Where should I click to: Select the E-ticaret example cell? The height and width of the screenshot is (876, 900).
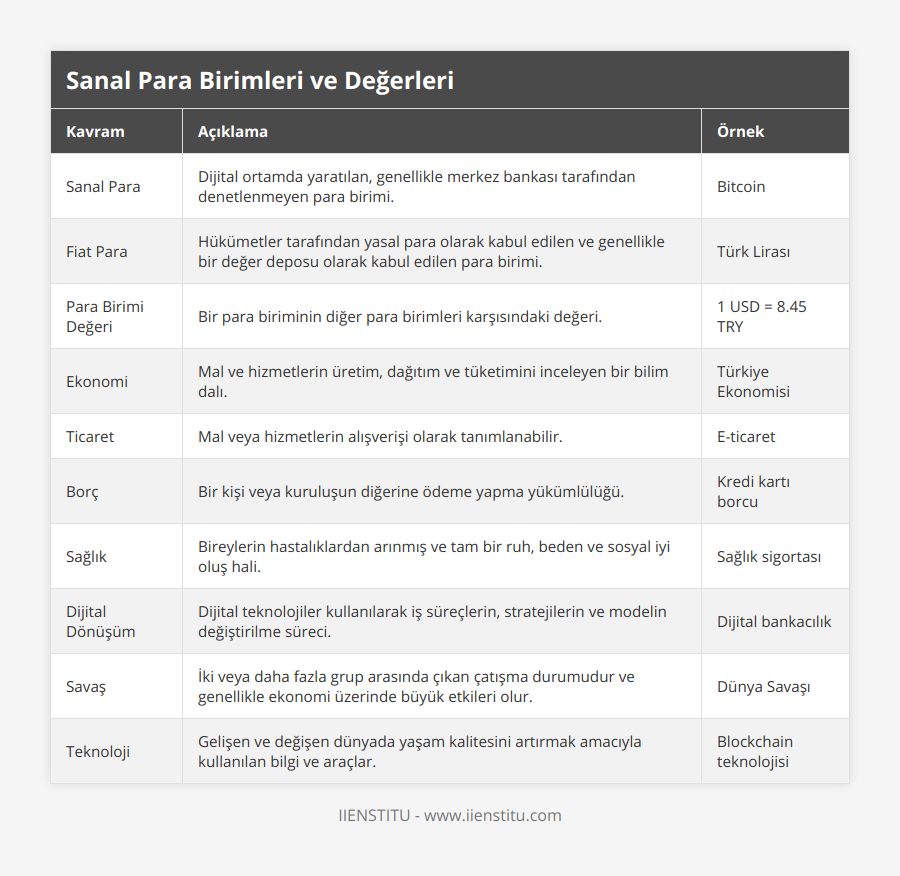(746, 436)
